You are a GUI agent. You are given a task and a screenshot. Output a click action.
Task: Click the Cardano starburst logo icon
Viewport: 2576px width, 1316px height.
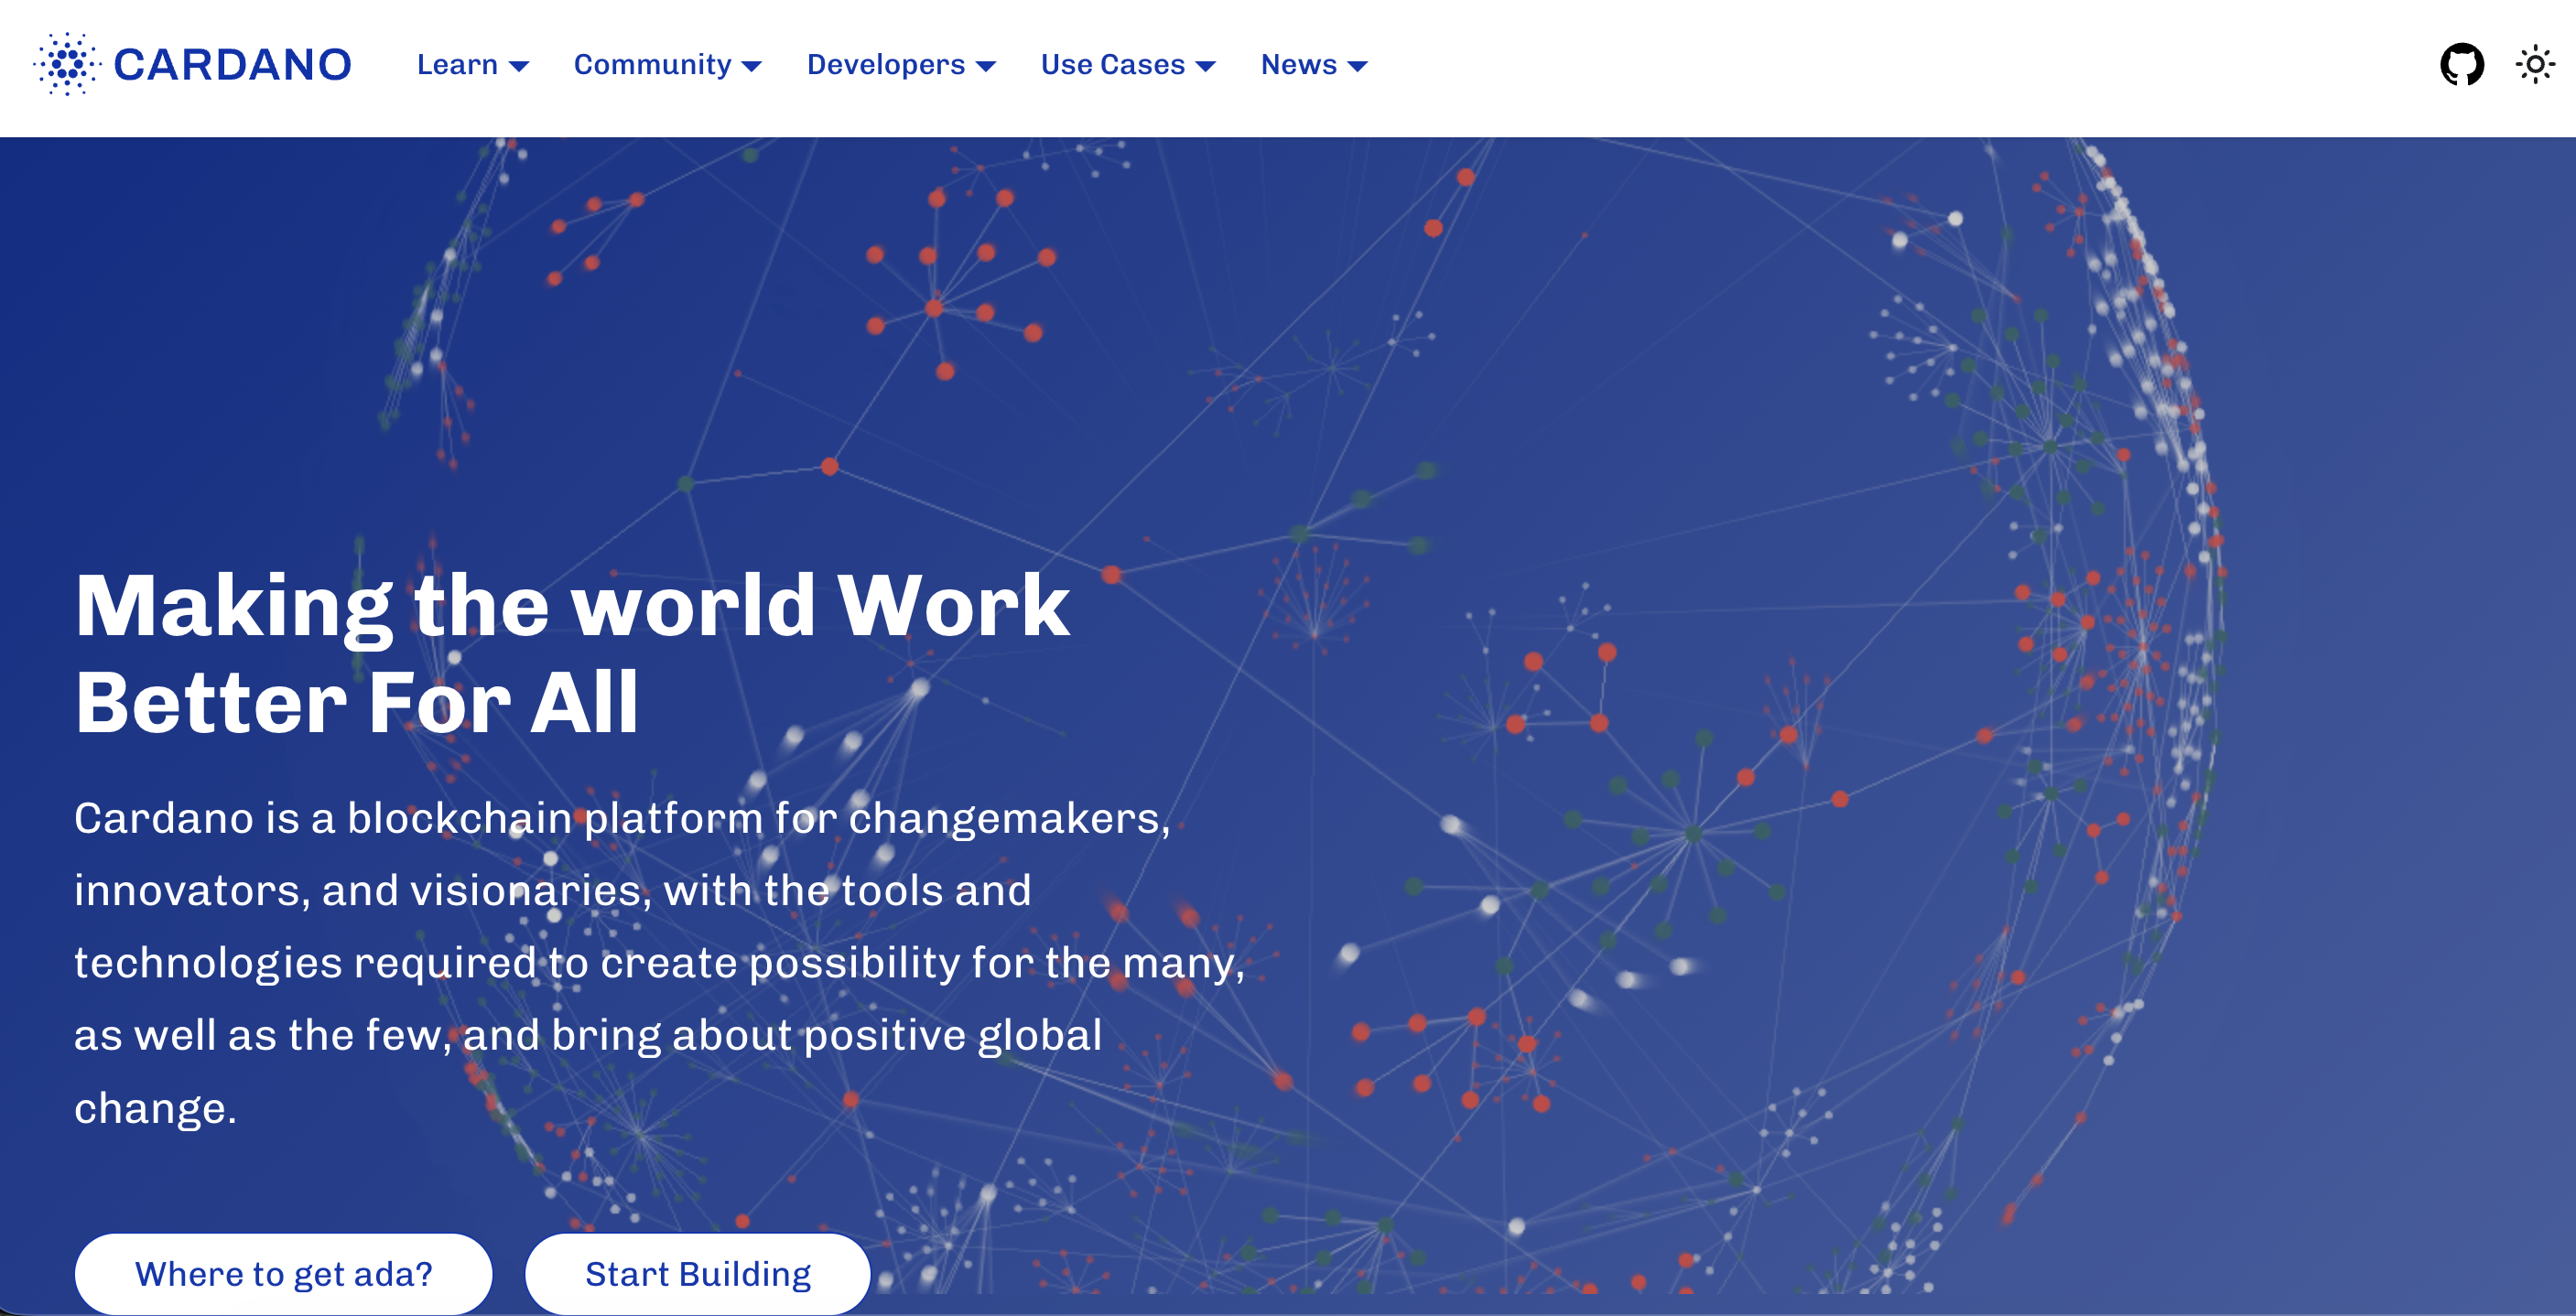[x=67, y=65]
